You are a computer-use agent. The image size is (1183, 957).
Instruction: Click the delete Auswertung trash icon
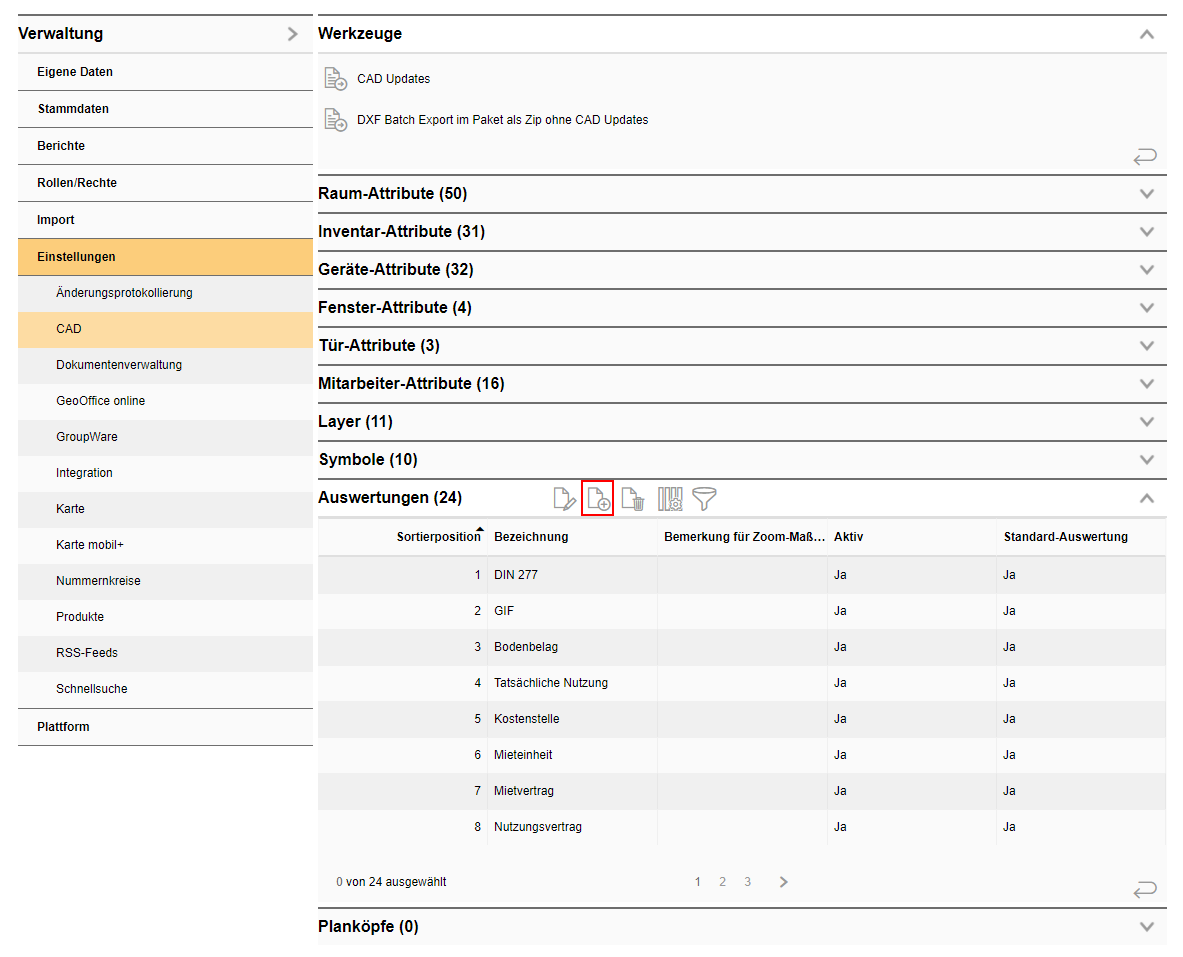[x=632, y=498]
